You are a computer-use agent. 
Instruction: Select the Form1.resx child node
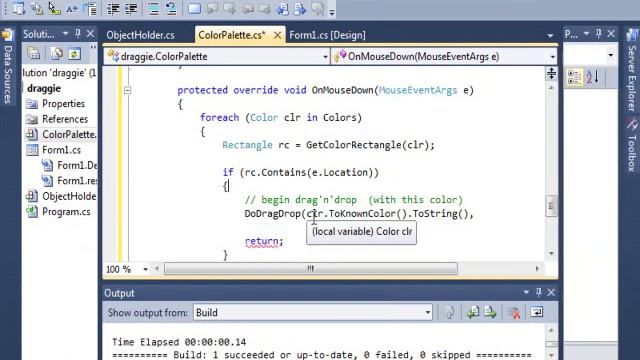pyautogui.click(x=77, y=181)
